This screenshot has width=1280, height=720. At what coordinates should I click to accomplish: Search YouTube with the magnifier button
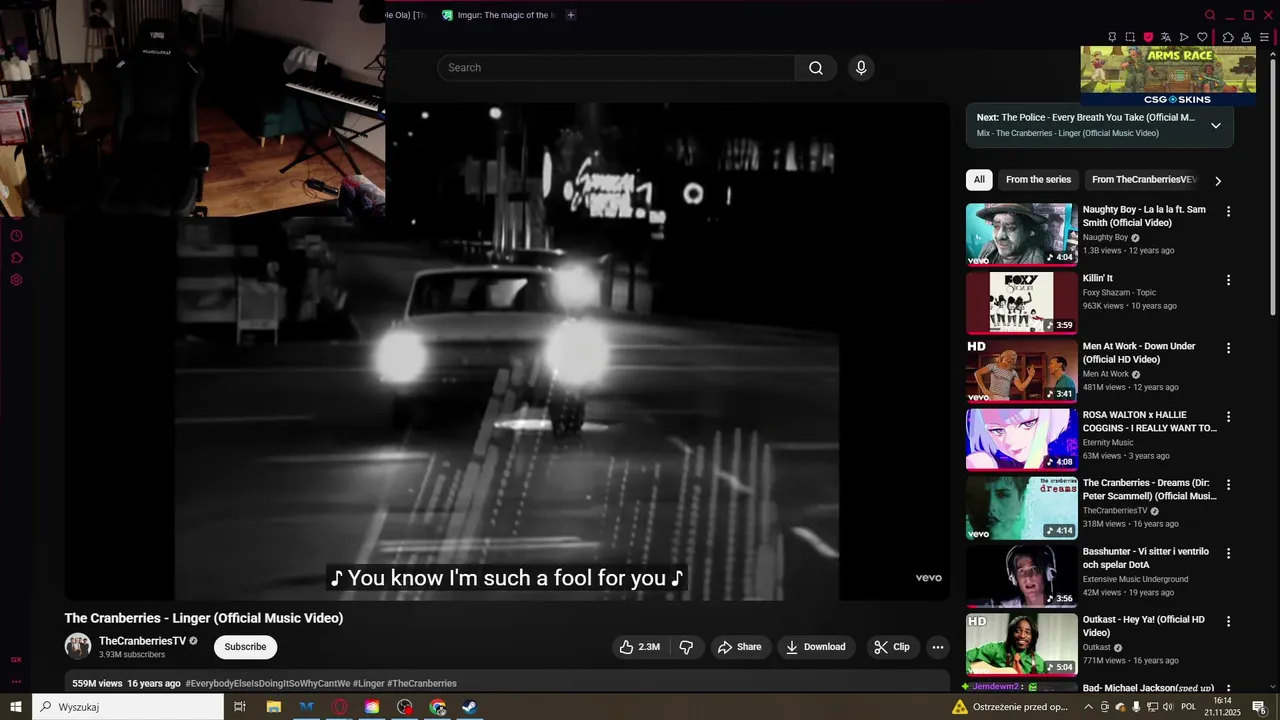(x=816, y=68)
